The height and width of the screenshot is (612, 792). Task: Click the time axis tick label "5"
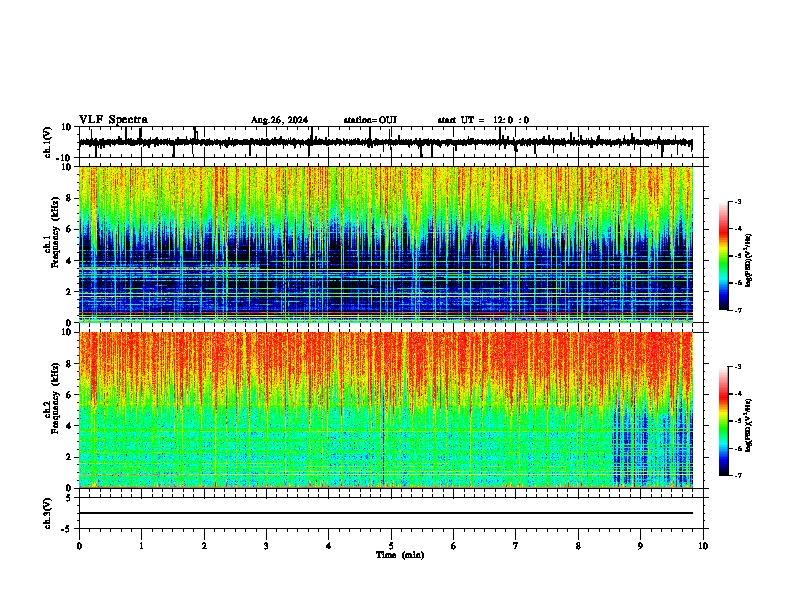[x=391, y=546]
